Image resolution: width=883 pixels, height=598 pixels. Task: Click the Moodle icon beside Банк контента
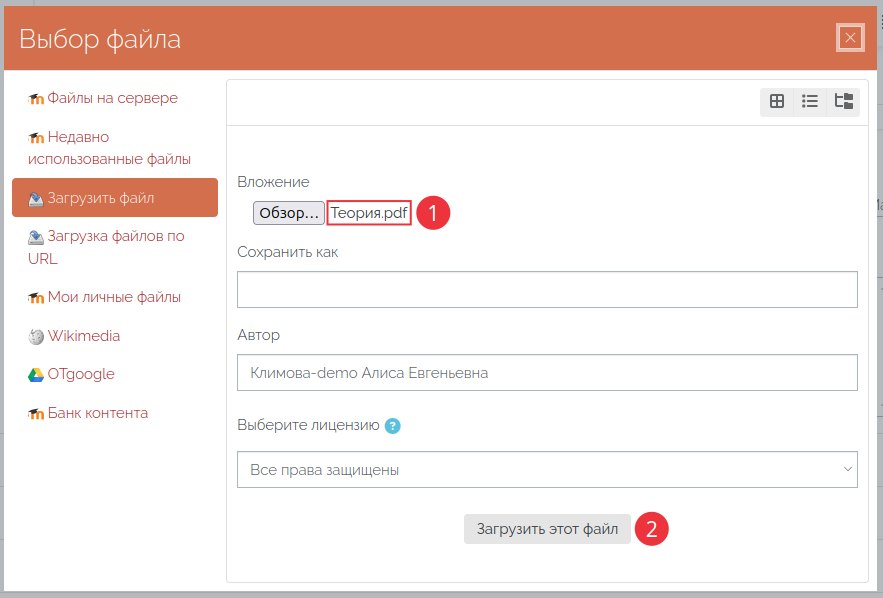coord(36,414)
